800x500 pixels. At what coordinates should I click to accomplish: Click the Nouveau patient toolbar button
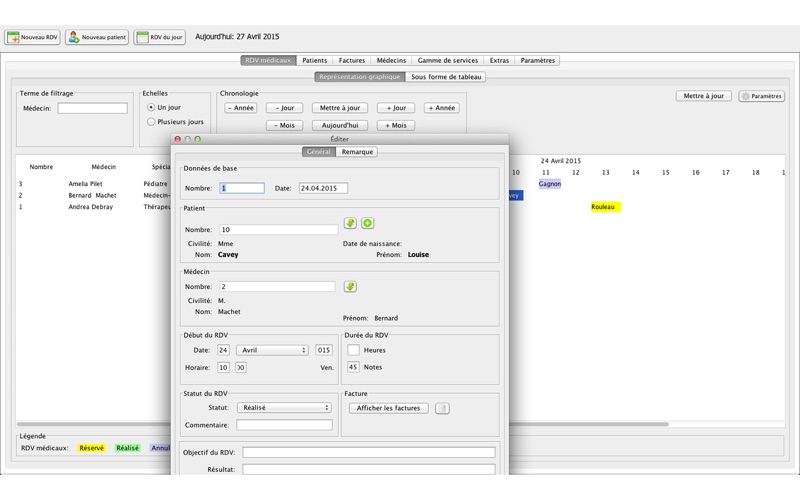pos(97,37)
